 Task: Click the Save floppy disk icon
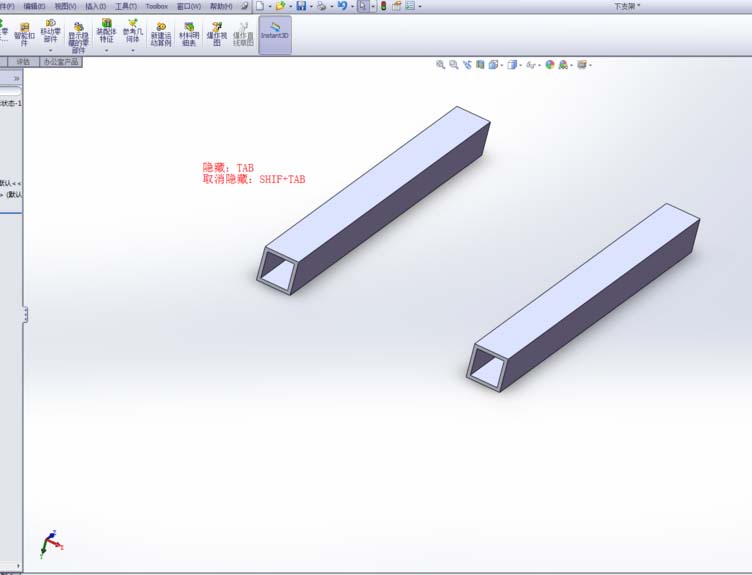(301, 6)
